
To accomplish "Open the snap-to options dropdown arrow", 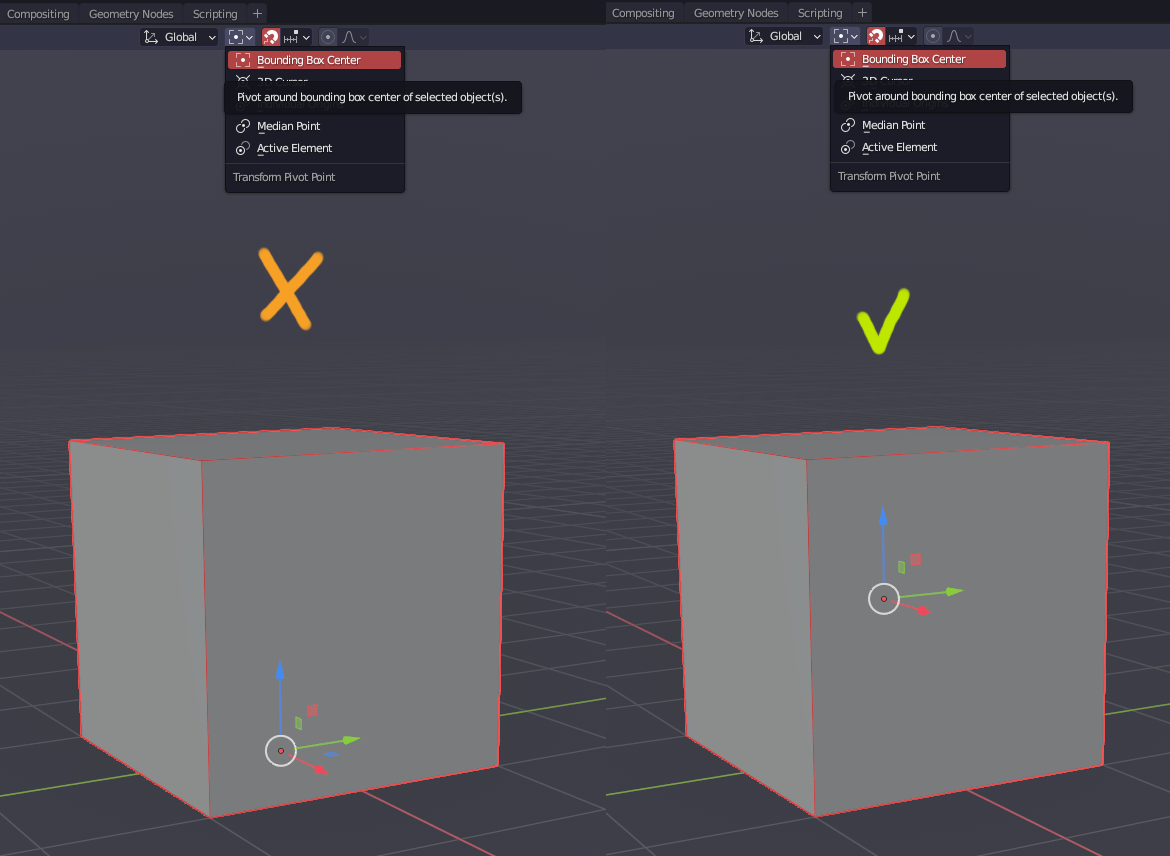I will click(x=306, y=36).
